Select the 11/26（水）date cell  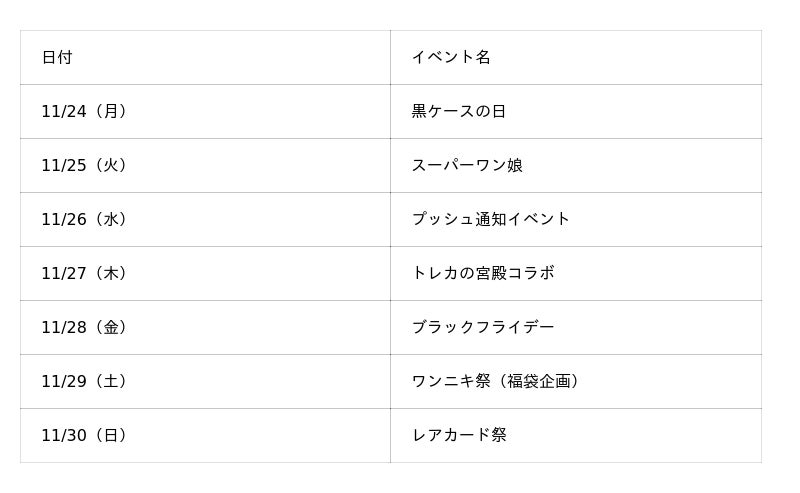point(85,220)
